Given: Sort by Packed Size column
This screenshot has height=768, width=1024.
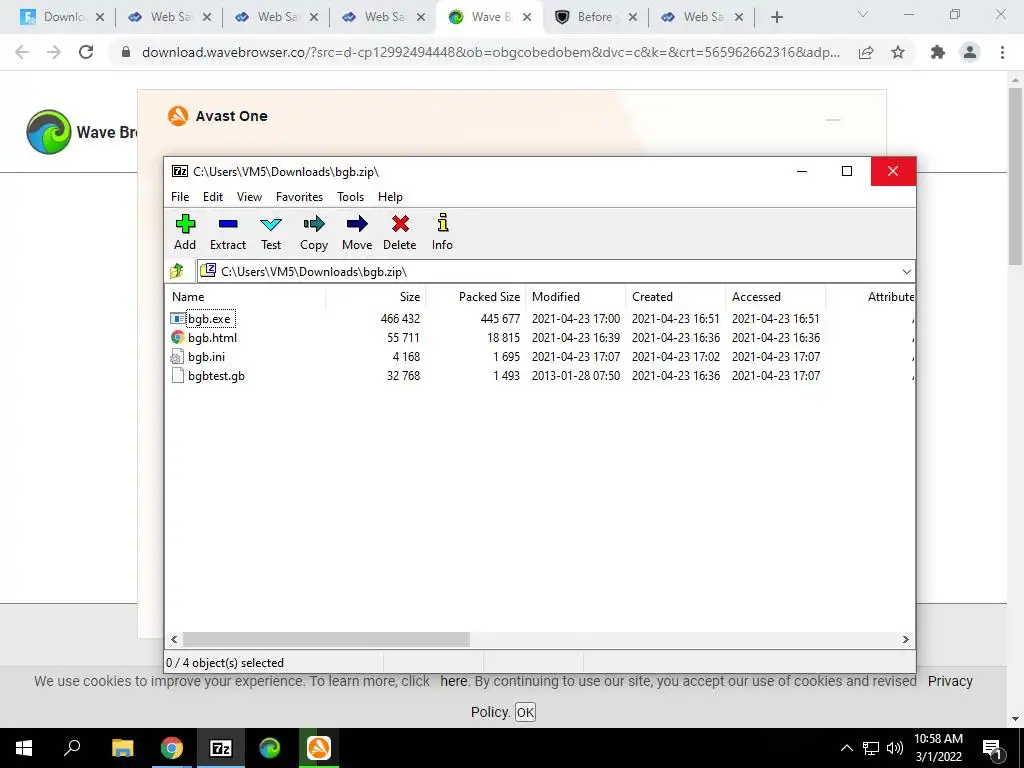Looking at the screenshot, I should coord(475,296).
